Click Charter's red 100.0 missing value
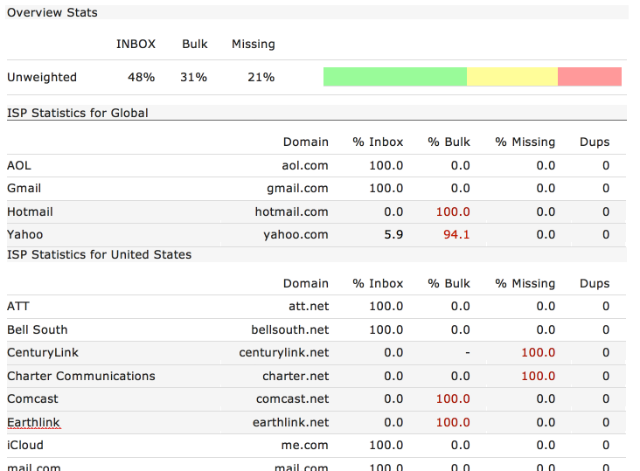640x471 pixels. (538, 376)
